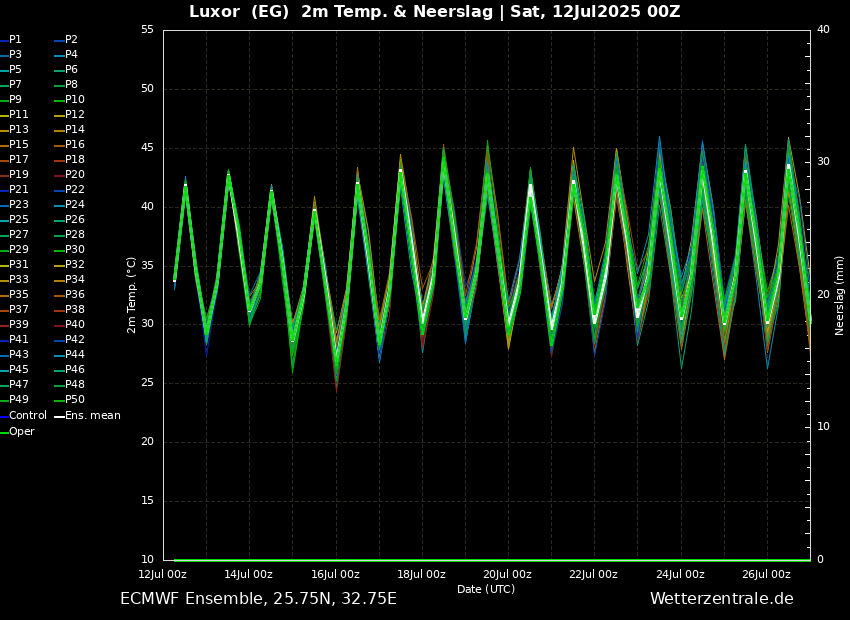Click the 26Jul 00z date label
The image size is (850, 620).
point(766,574)
